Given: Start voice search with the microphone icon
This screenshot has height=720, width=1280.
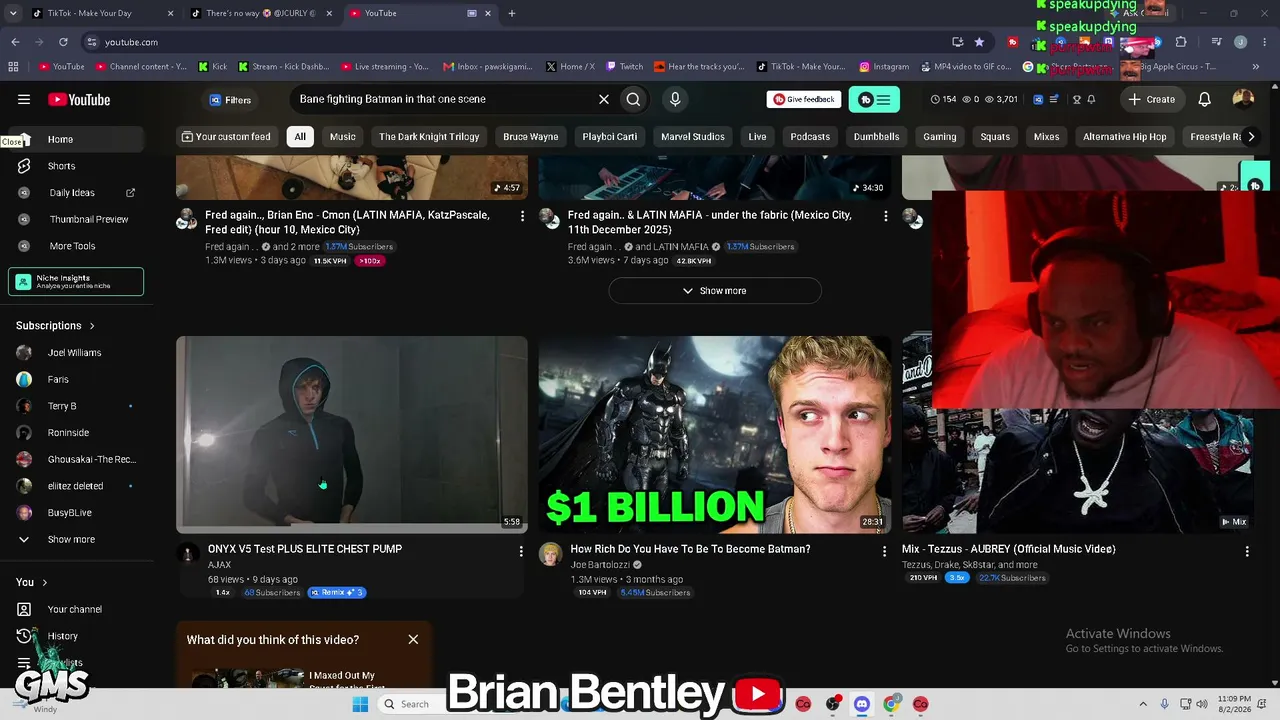Looking at the screenshot, I should click(675, 99).
